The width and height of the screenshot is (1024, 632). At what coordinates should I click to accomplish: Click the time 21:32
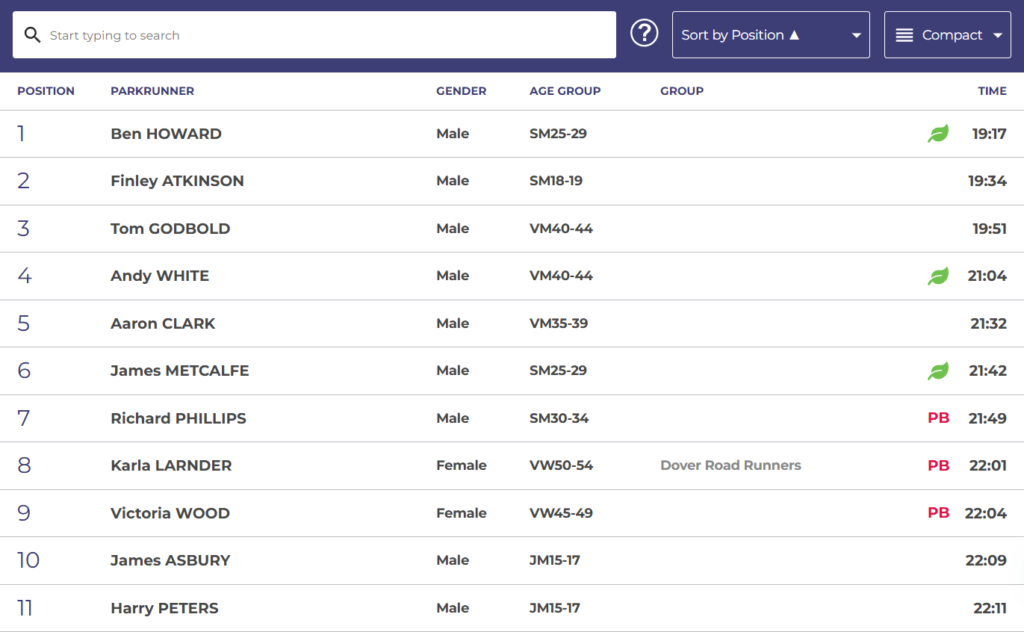pos(988,323)
